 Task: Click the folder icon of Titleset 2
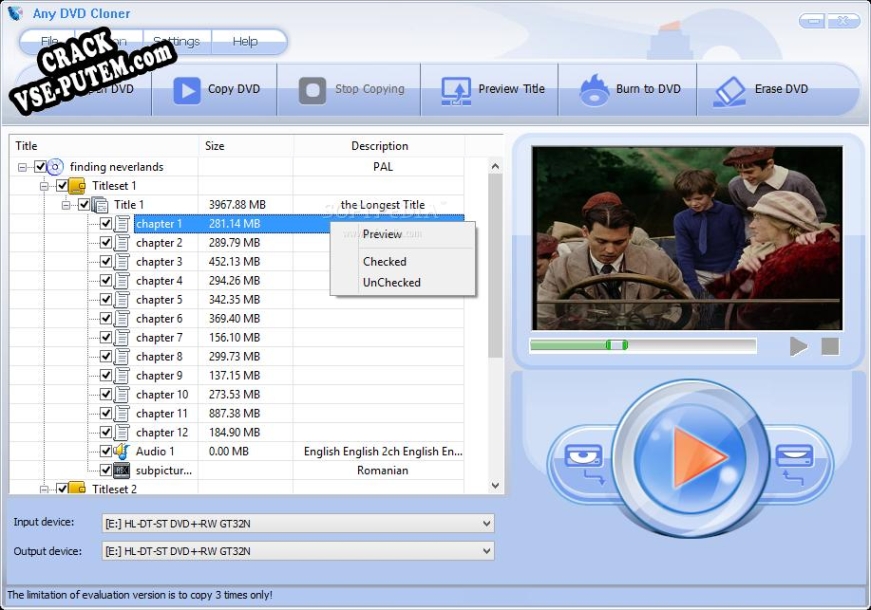pos(77,488)
